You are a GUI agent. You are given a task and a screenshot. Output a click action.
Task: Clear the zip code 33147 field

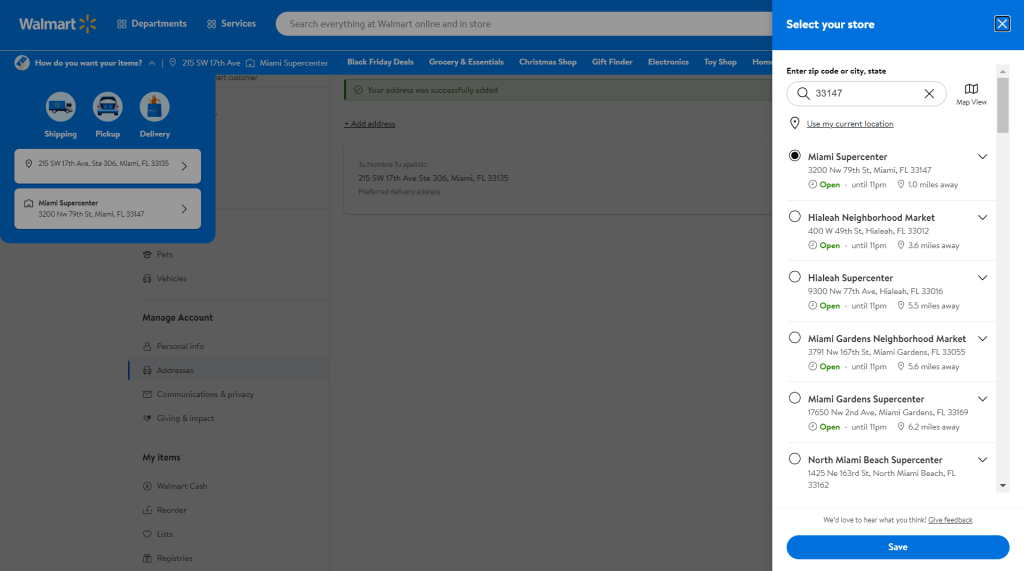pyautogui.click(x=929, y=93)
